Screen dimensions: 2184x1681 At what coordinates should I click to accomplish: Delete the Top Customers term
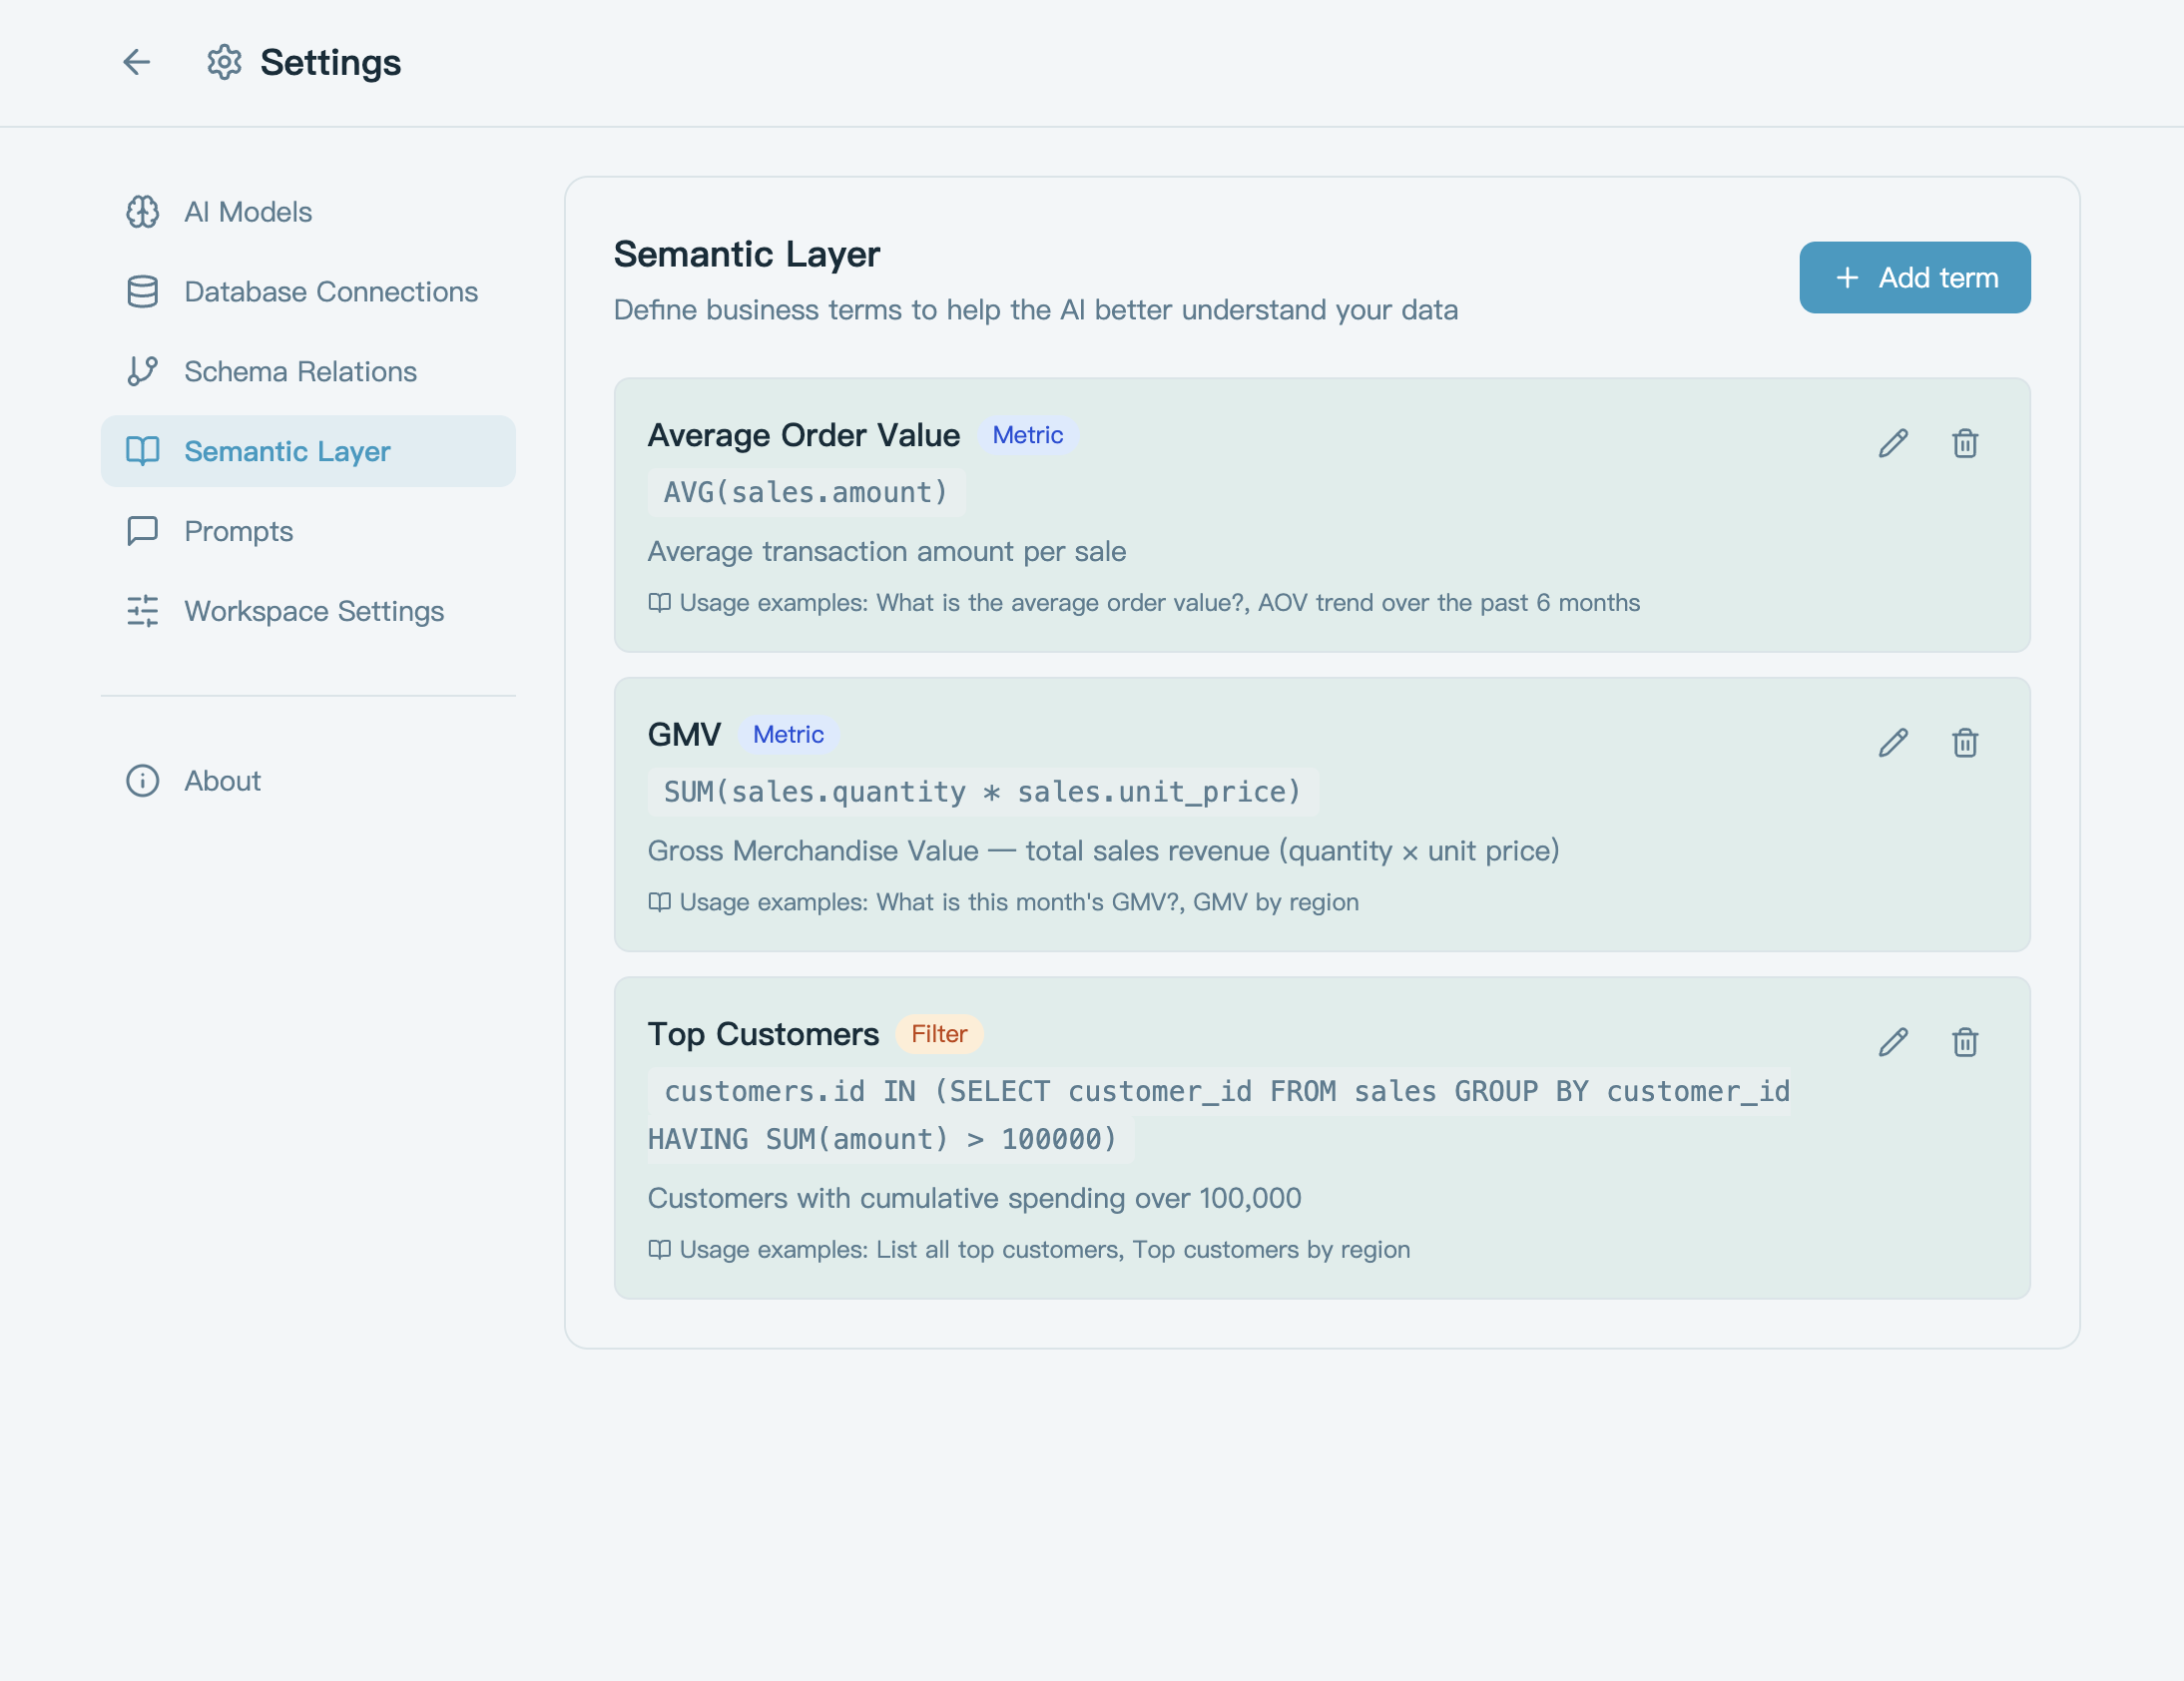[x=1965, y=1042]
